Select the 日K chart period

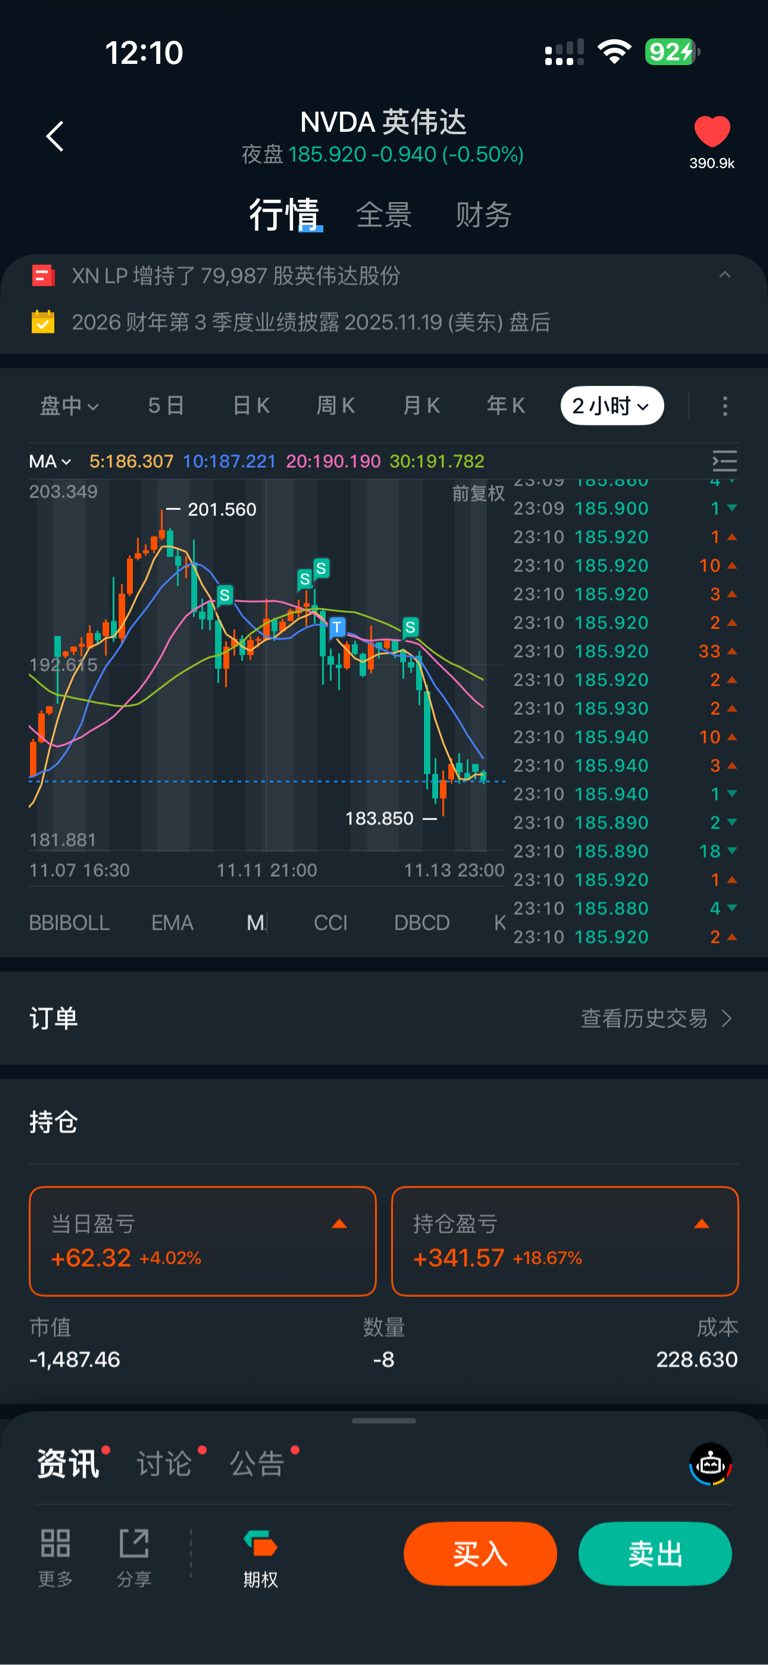251,406
